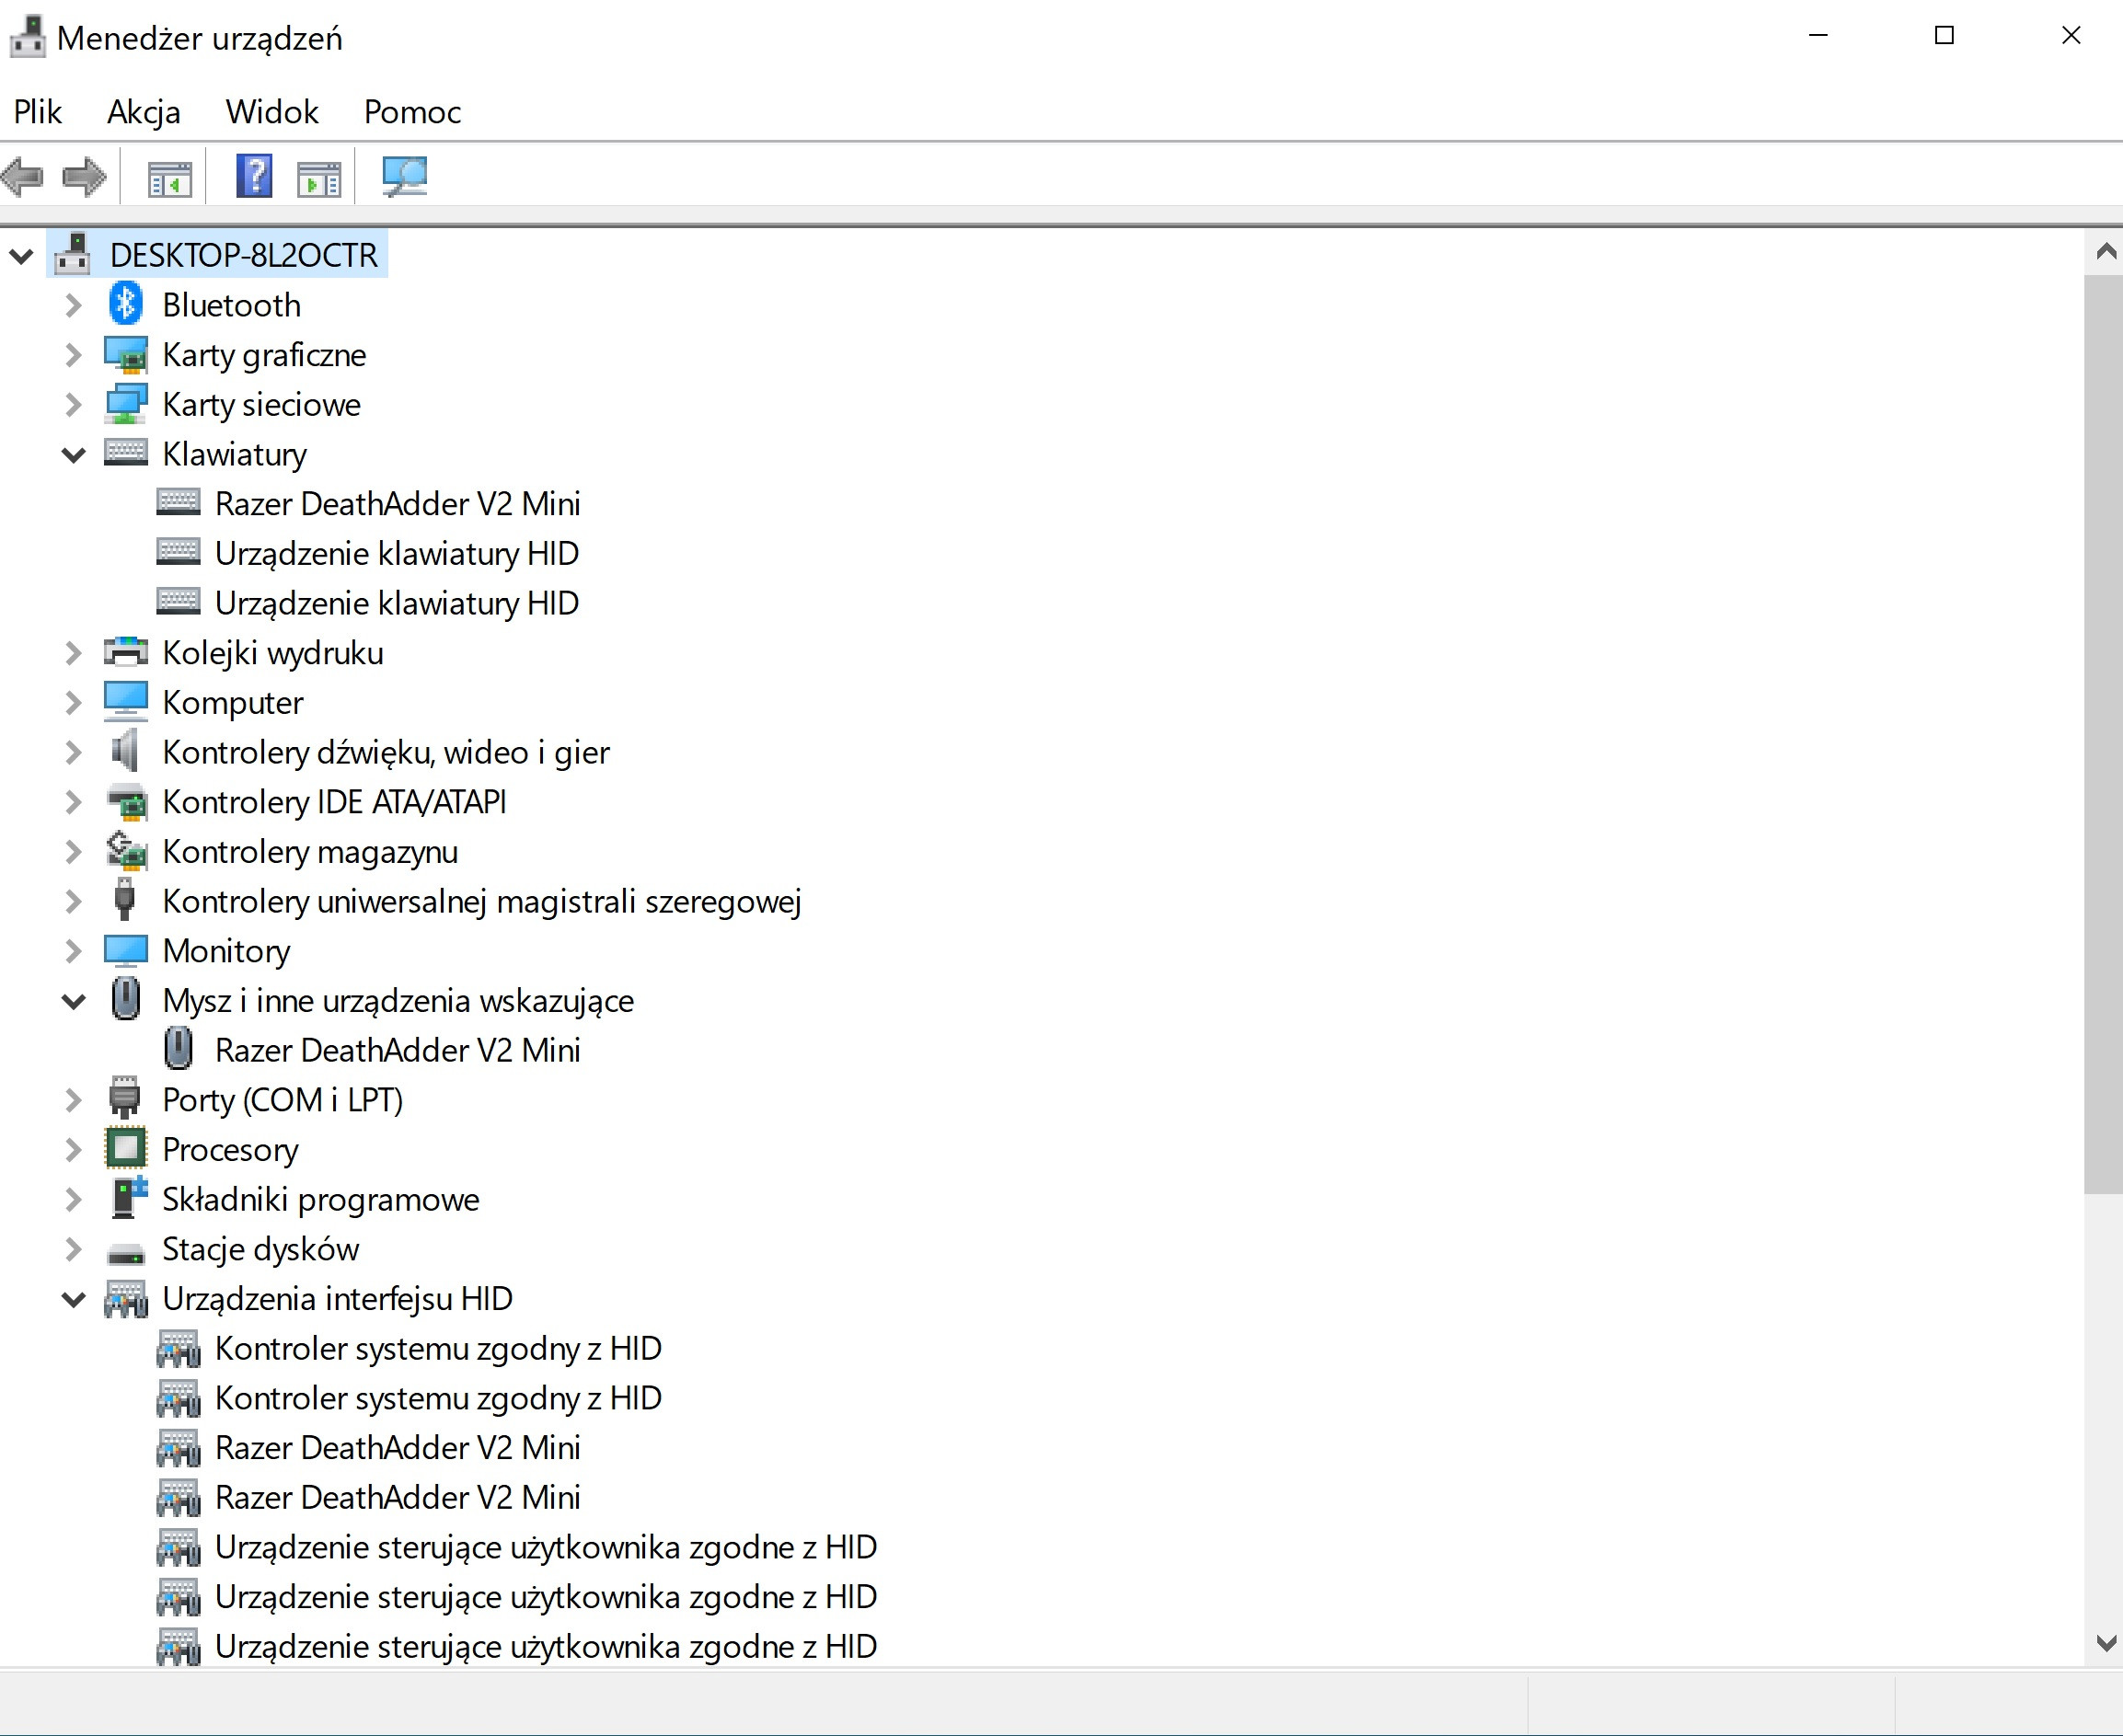The image size is (2123, 1736).
Task: Click the Help question mark toolbar icon
Action: (254, 177)
